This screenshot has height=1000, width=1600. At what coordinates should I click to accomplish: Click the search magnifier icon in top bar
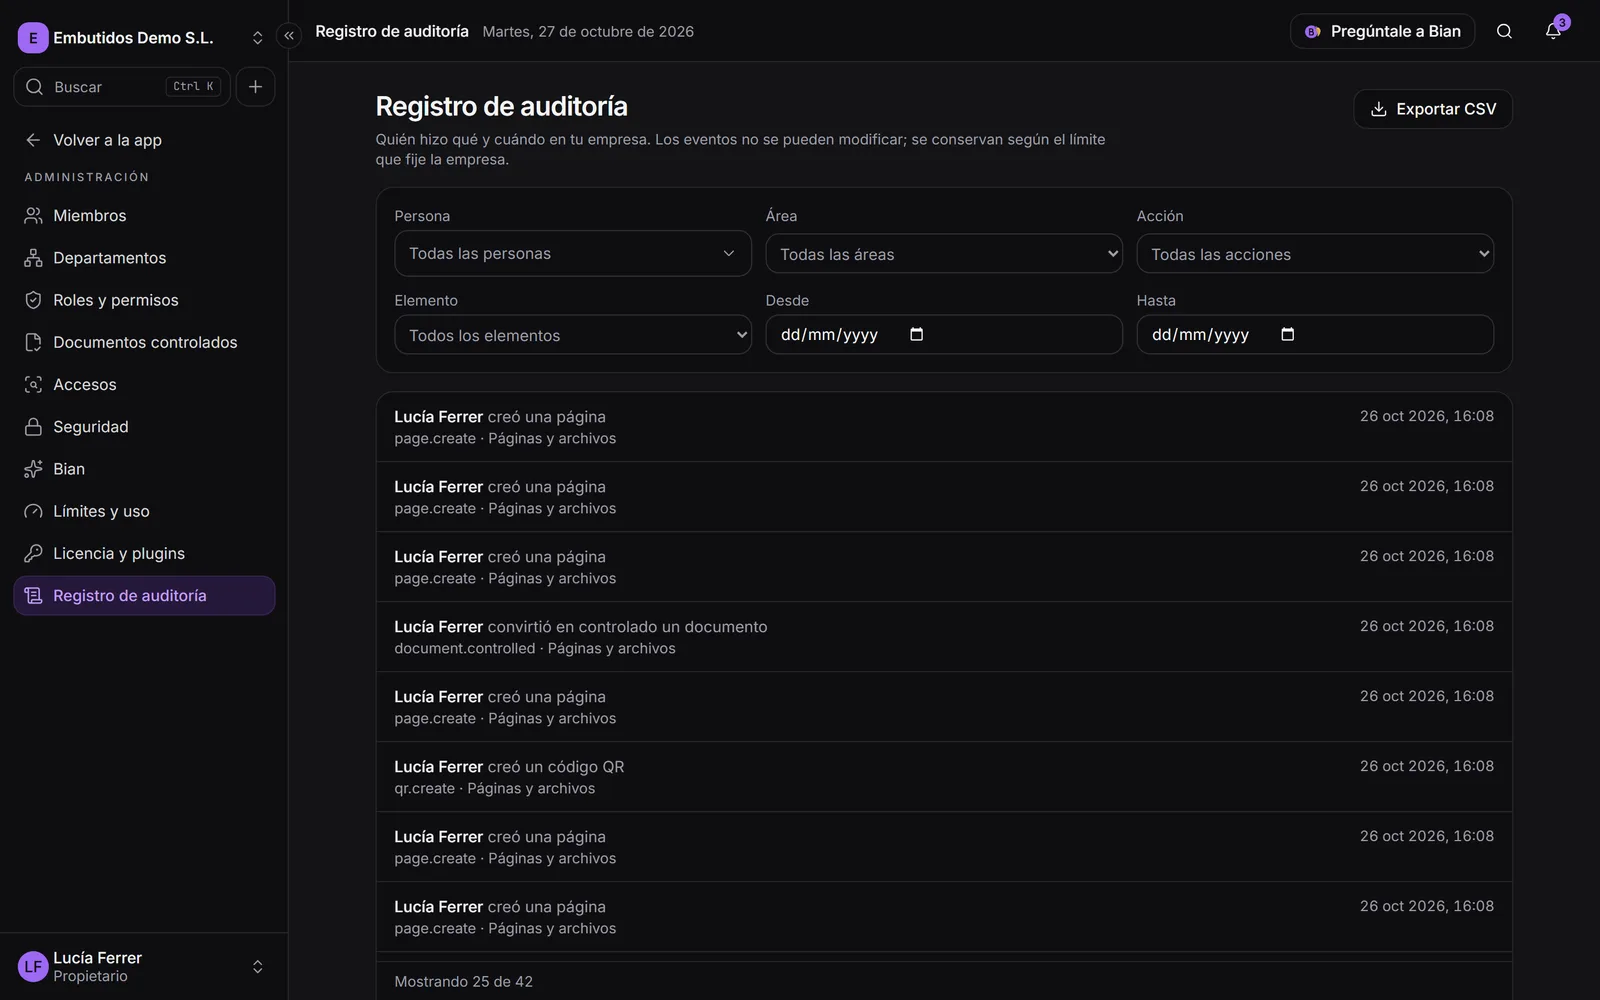(x=1504, y=31)
